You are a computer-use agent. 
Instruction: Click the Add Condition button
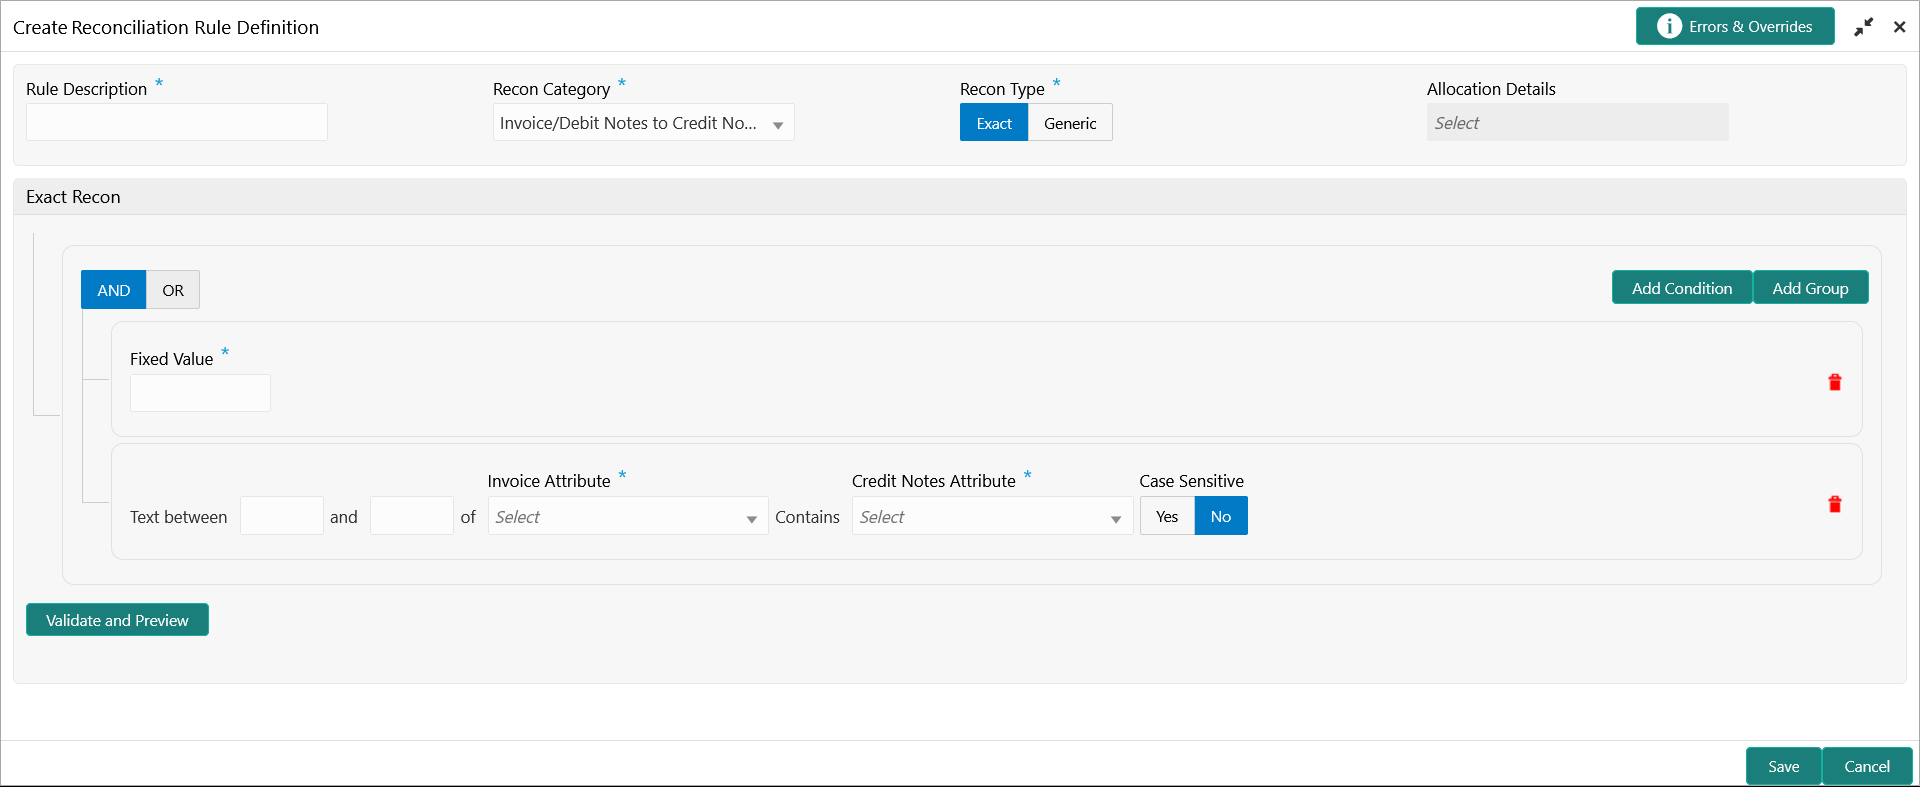pos(1682,288)
